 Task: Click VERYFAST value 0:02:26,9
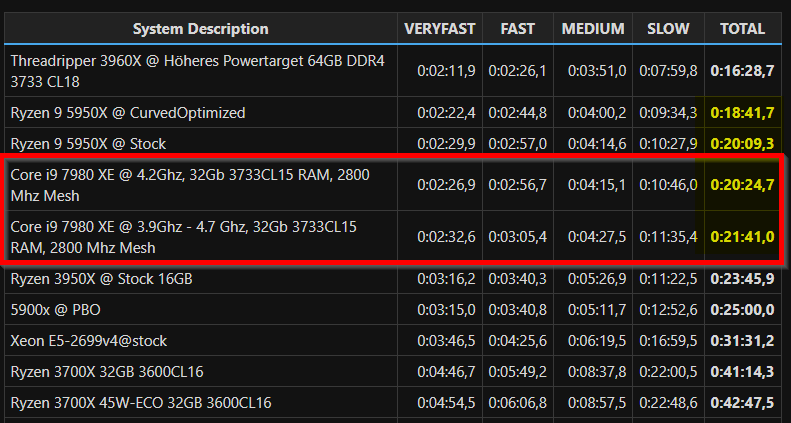pos(446,185)
